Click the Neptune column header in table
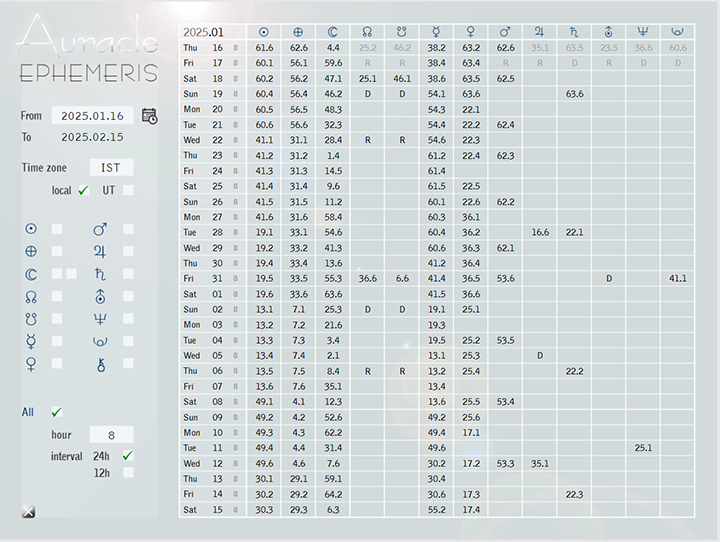The height and width of the screenshot is (542, 720). (642, 32)
